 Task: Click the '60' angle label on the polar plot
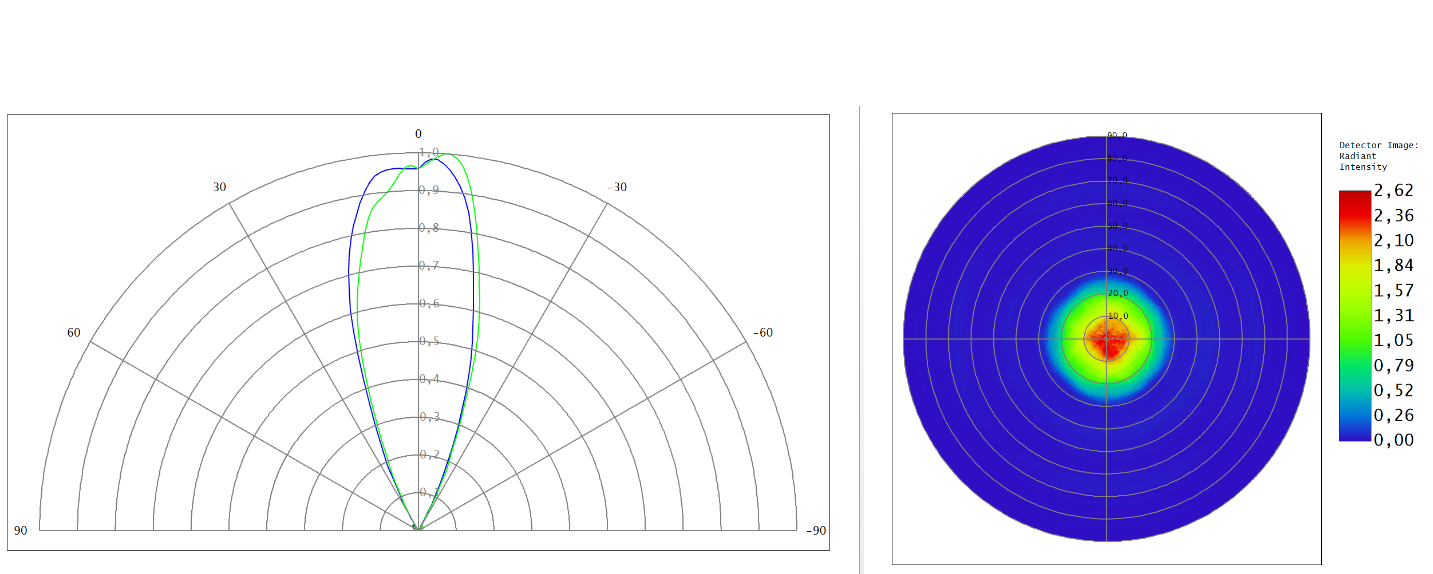pos(74,332)
